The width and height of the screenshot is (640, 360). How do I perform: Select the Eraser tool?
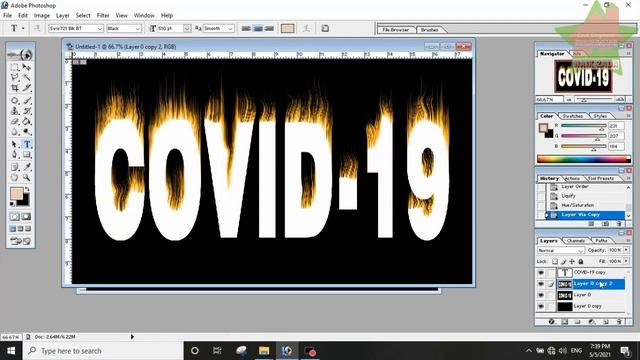pos(15,121)
